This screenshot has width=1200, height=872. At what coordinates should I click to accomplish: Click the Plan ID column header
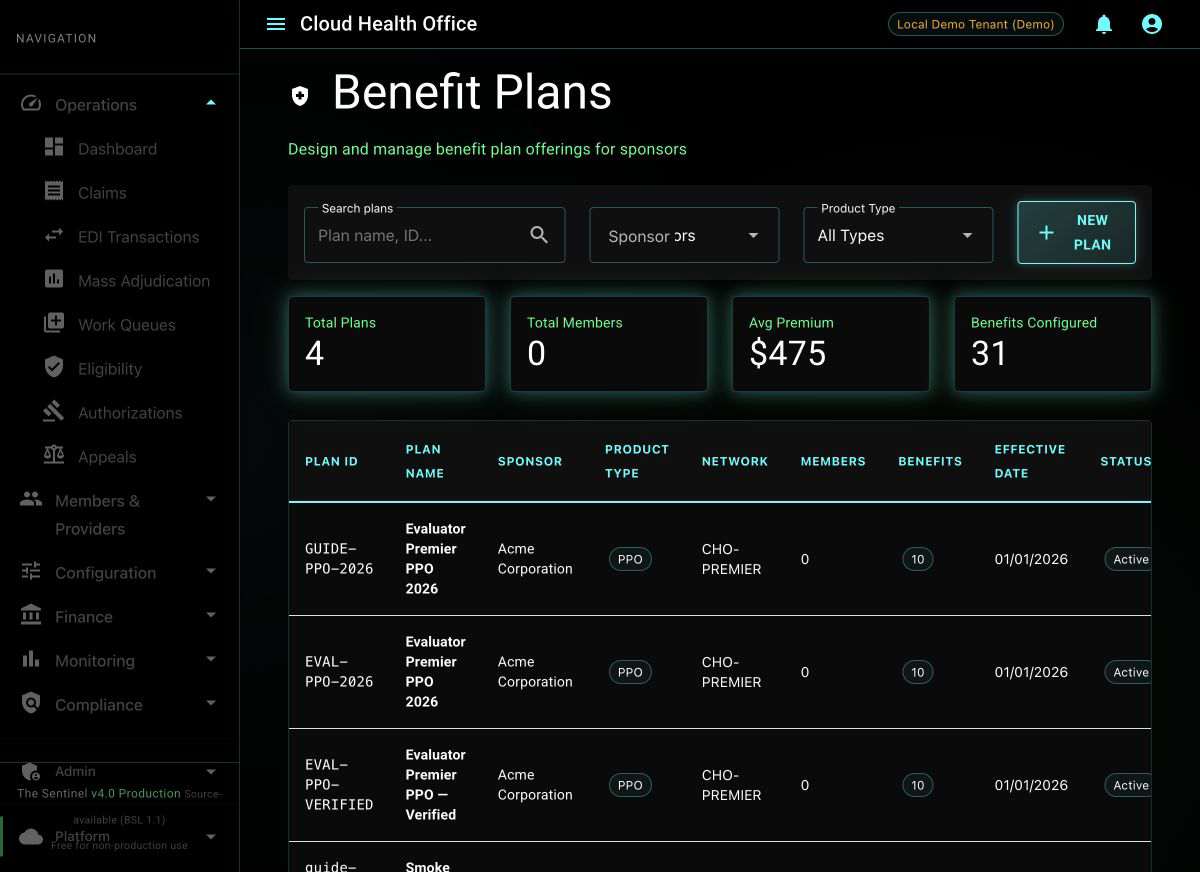(x=331, y=461)
